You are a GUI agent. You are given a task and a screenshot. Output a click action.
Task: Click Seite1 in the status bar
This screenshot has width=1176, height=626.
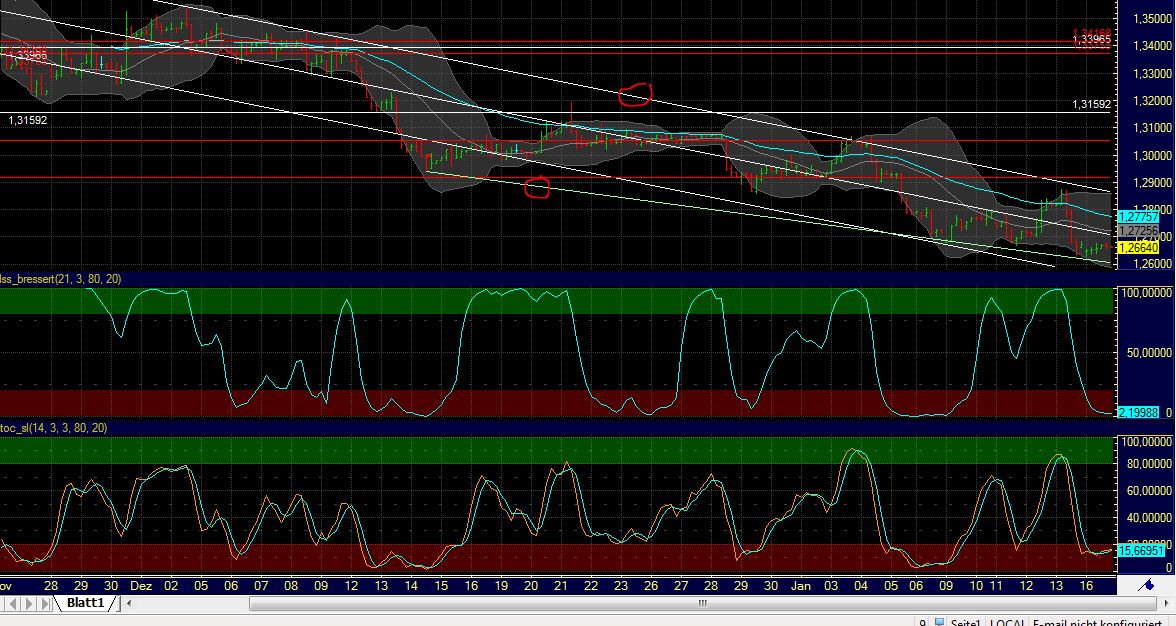point(966,623)
